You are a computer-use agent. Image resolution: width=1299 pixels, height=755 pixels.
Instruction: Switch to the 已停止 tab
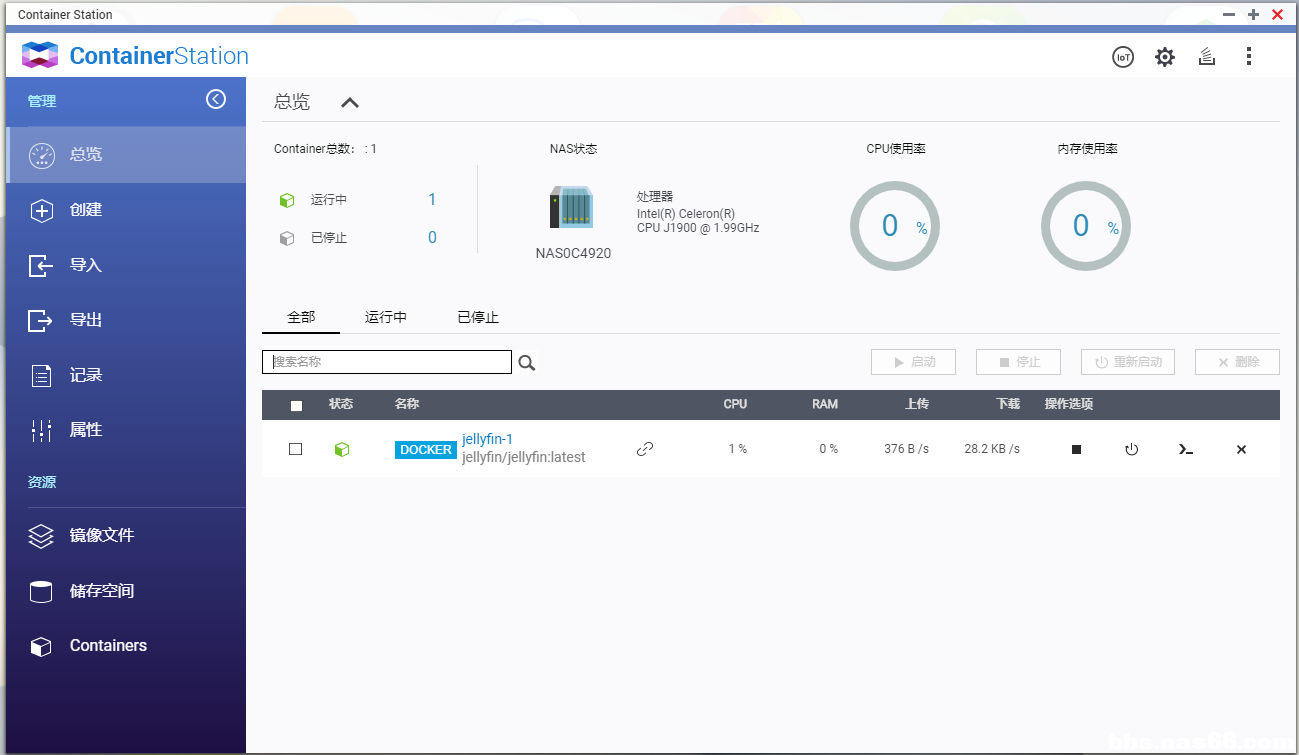(x=478, y=317)
